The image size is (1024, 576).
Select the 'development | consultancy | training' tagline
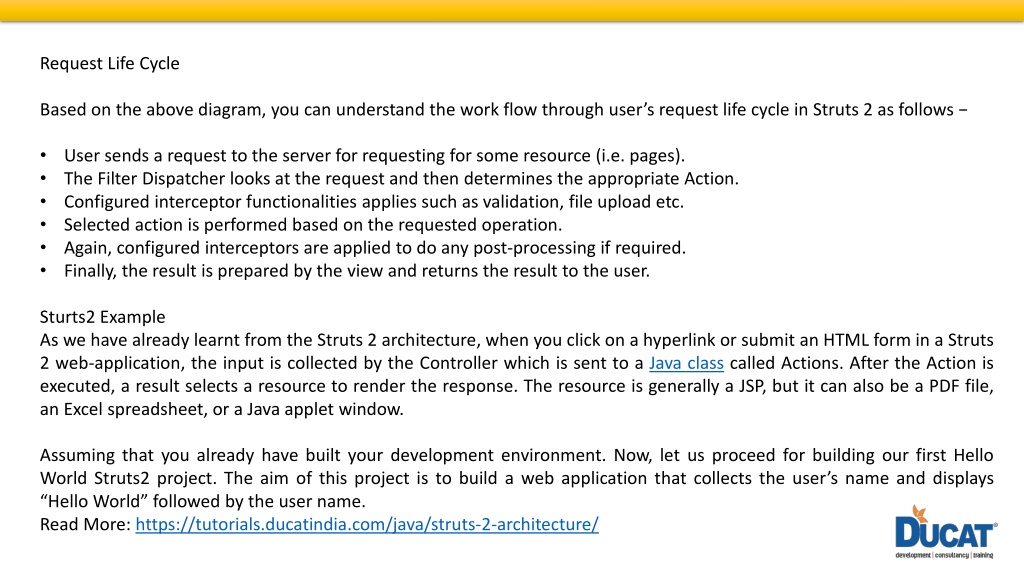[944, 555]
